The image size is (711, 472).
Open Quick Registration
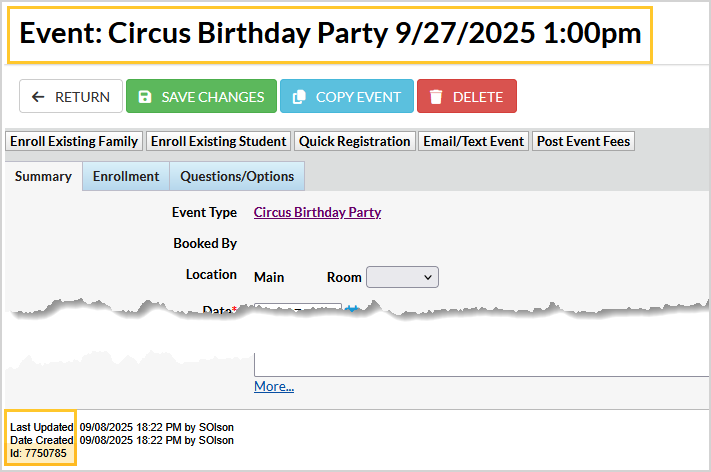click(x=355, y=141)
